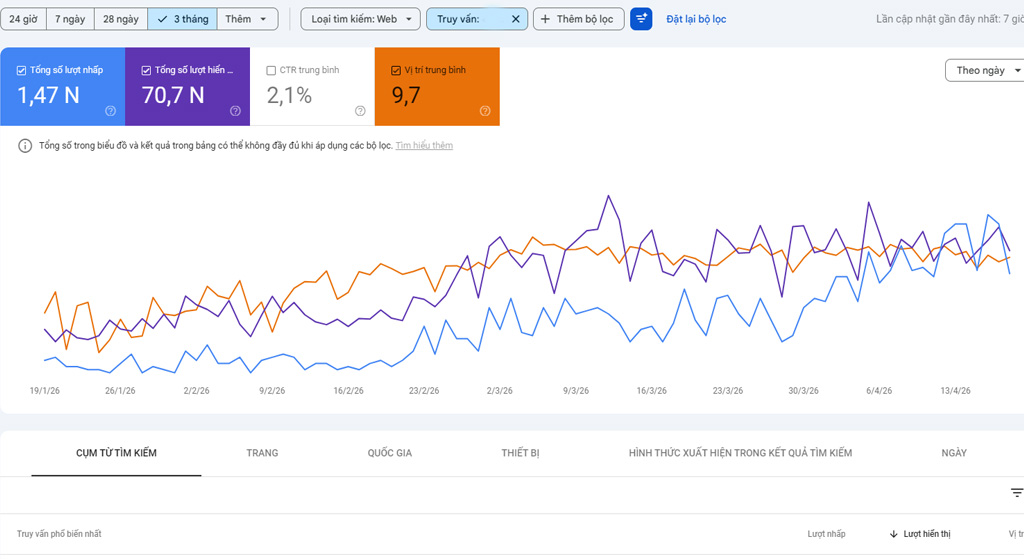The height and width of the screenshot is (559, 1024).
Task: Sort table by Lượt hiển thị column header
Action: point(926,534)
